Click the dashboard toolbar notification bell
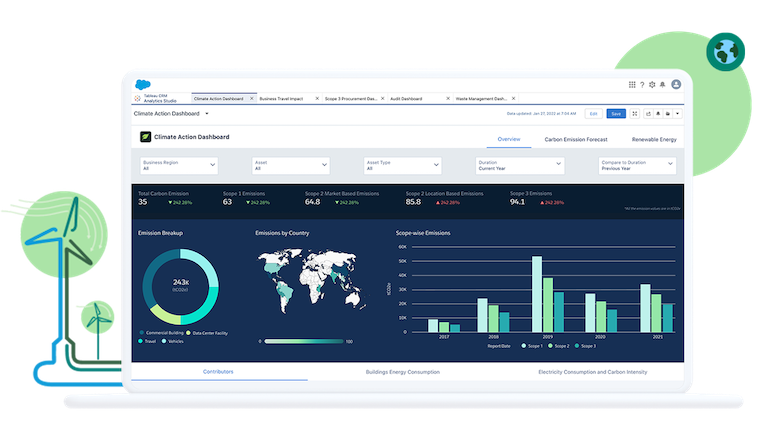 [x=658, y=114]
